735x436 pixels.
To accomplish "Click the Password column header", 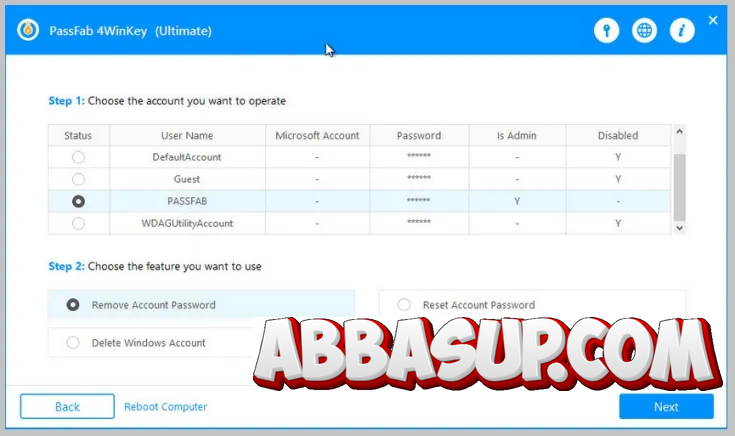I will coord(419,135).
